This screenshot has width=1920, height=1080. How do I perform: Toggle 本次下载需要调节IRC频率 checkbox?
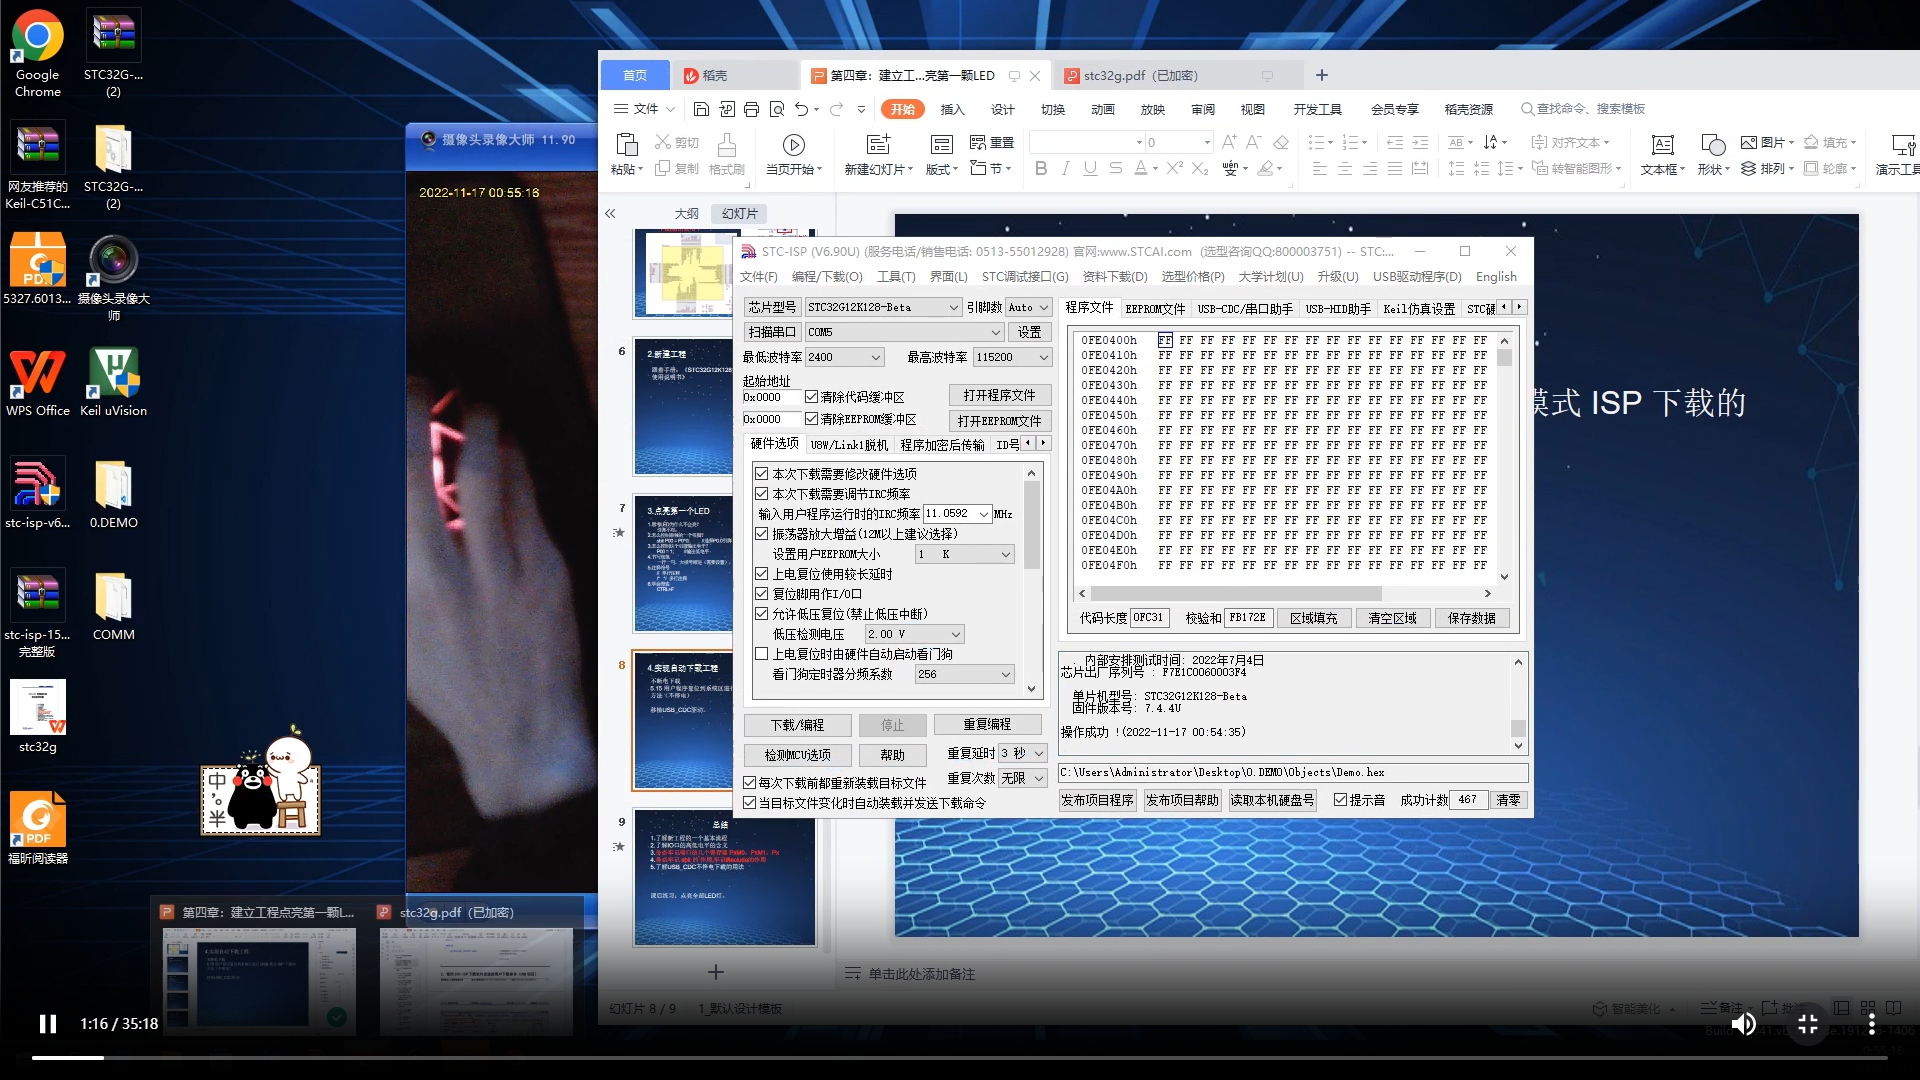coord(762,494)
